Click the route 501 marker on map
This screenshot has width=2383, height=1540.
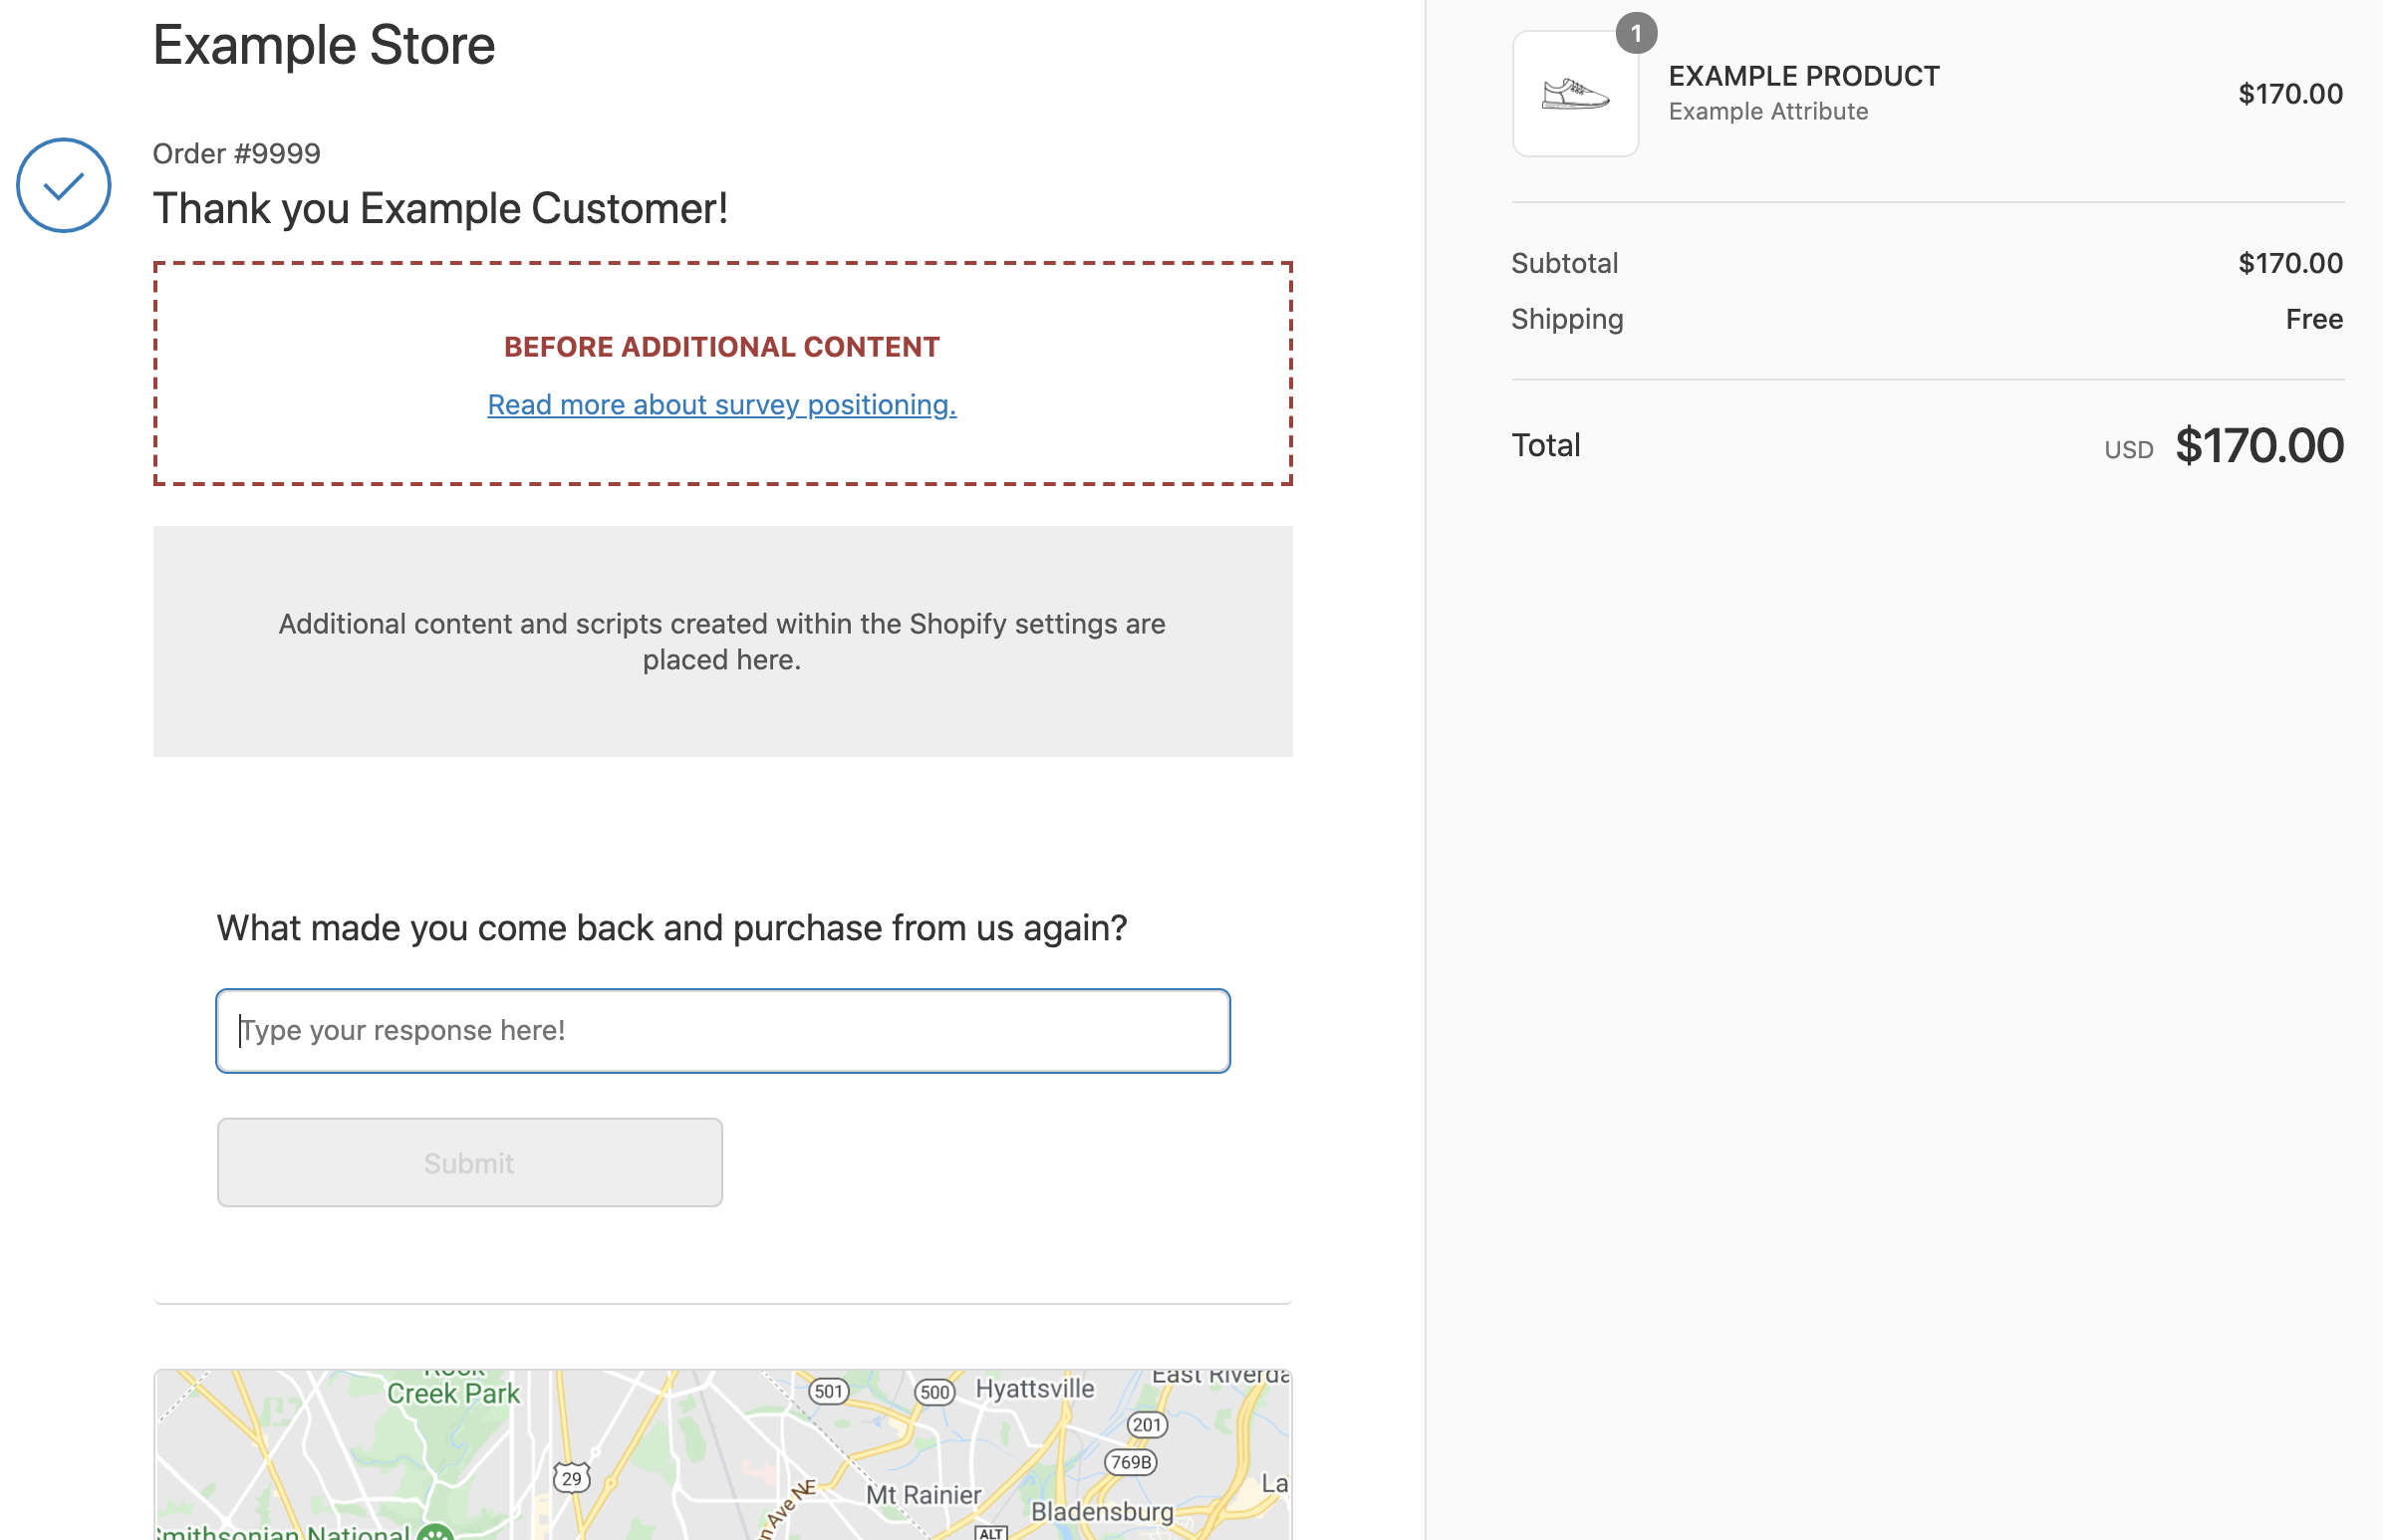point(828,1391)
